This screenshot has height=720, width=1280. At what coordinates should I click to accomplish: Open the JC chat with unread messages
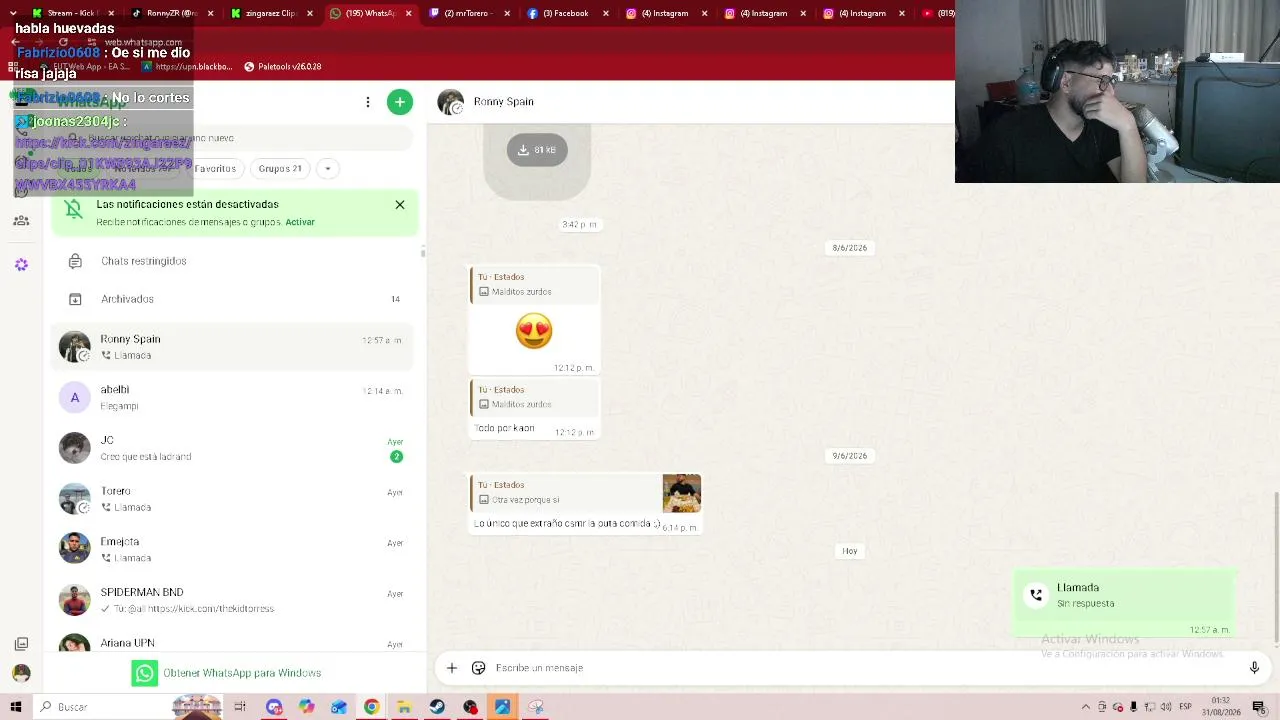pyautogui.click(x=232, y=448)
